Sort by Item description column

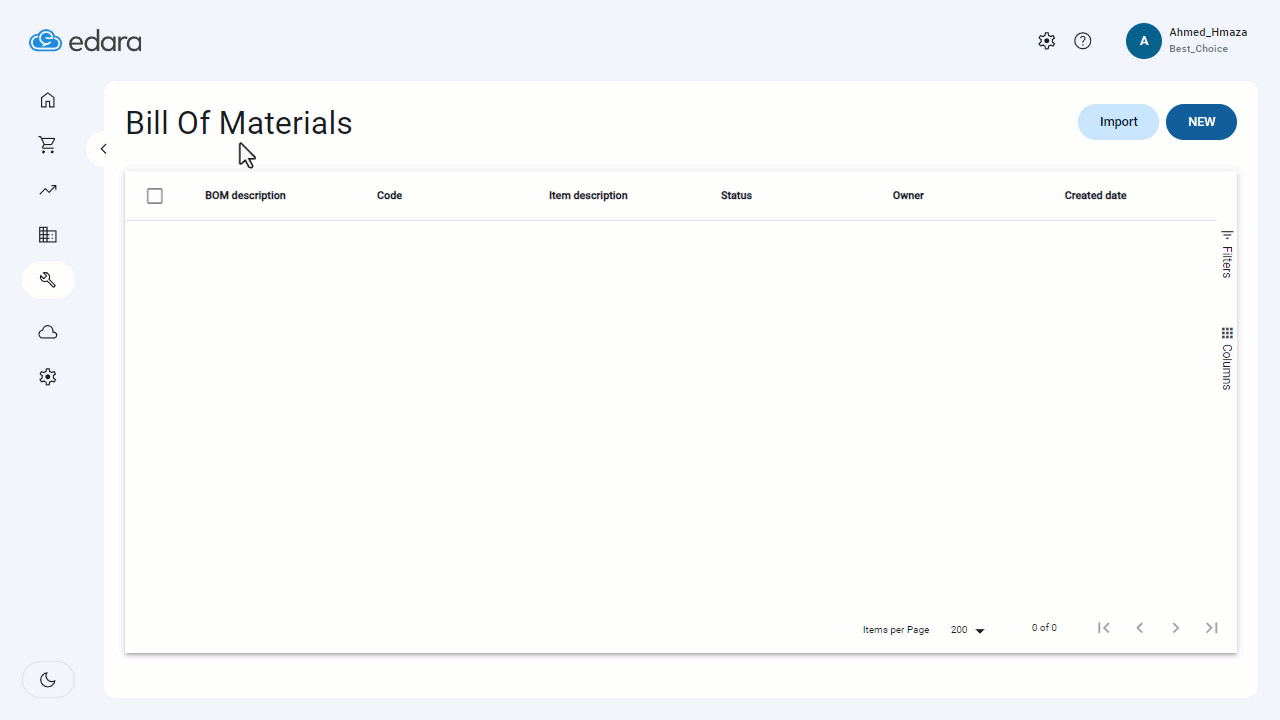pos(588,196)
